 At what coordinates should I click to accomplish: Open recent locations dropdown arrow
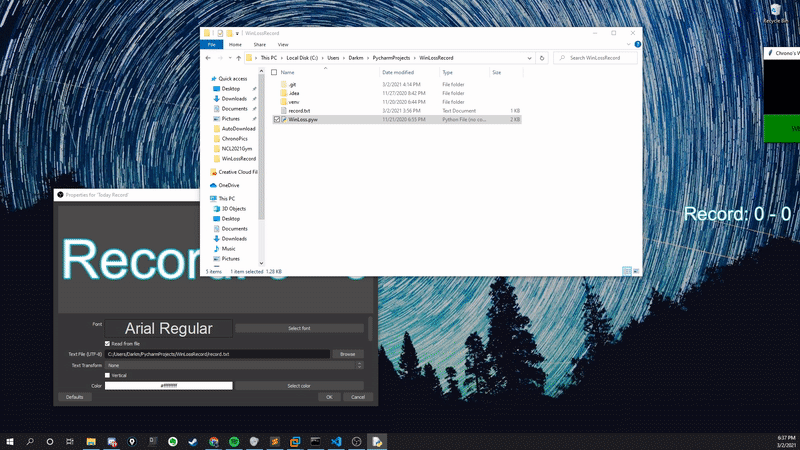point(230,58)
